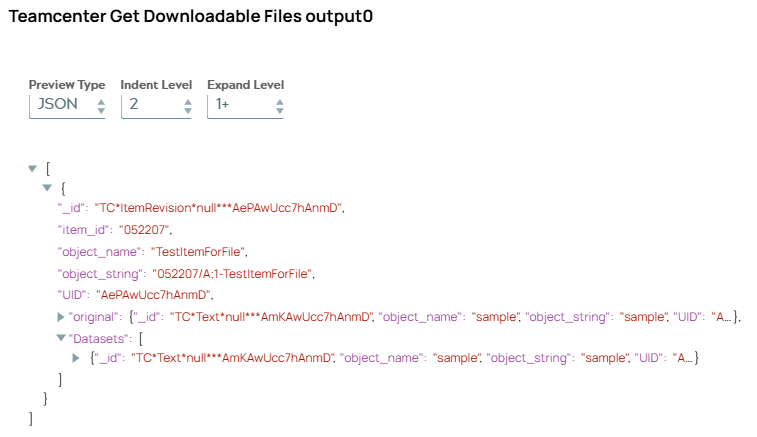757x437 pixels.
Task: Click the "_id" key in first object
Action: point(73,208)
